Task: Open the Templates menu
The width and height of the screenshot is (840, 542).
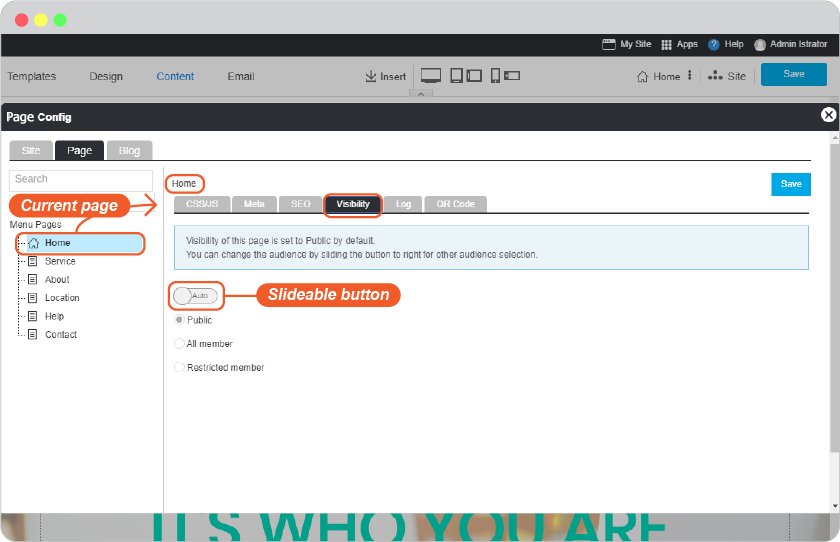Action: 32,77
